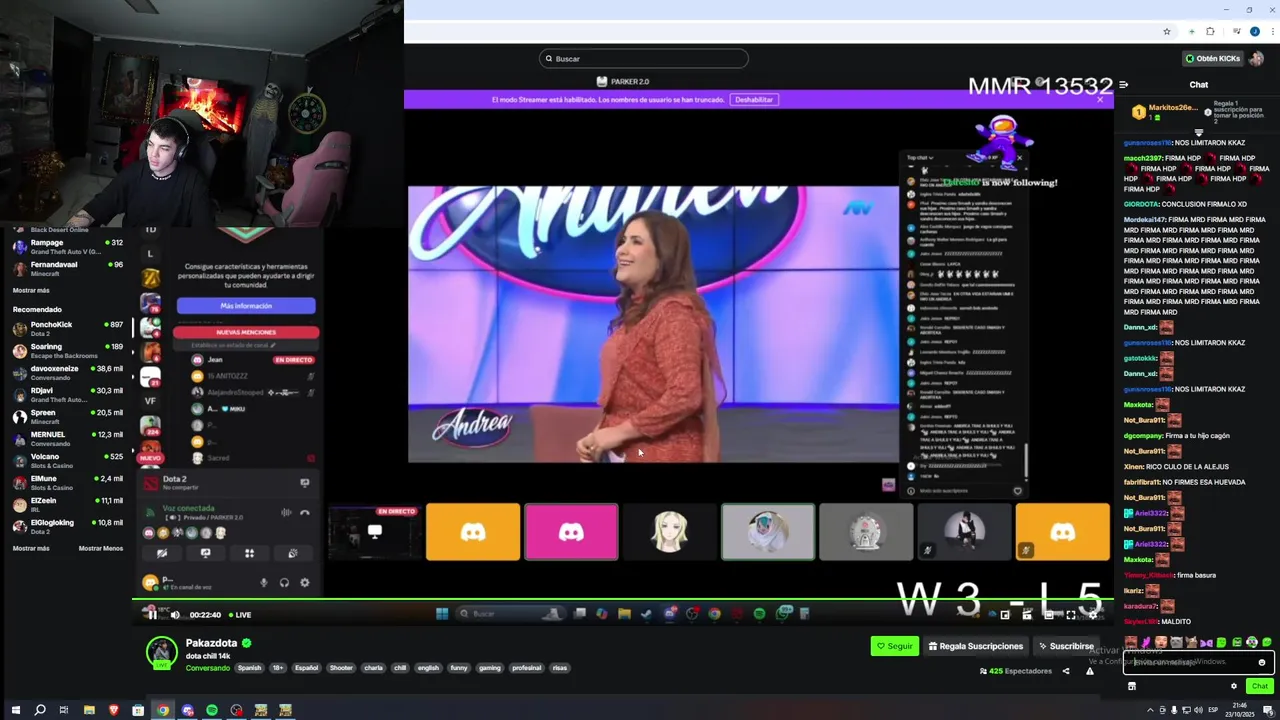The height and width of the screenshot is (720, 1280).
Task: Collapse the chat panel arrow
Action: click(1124, 85)
